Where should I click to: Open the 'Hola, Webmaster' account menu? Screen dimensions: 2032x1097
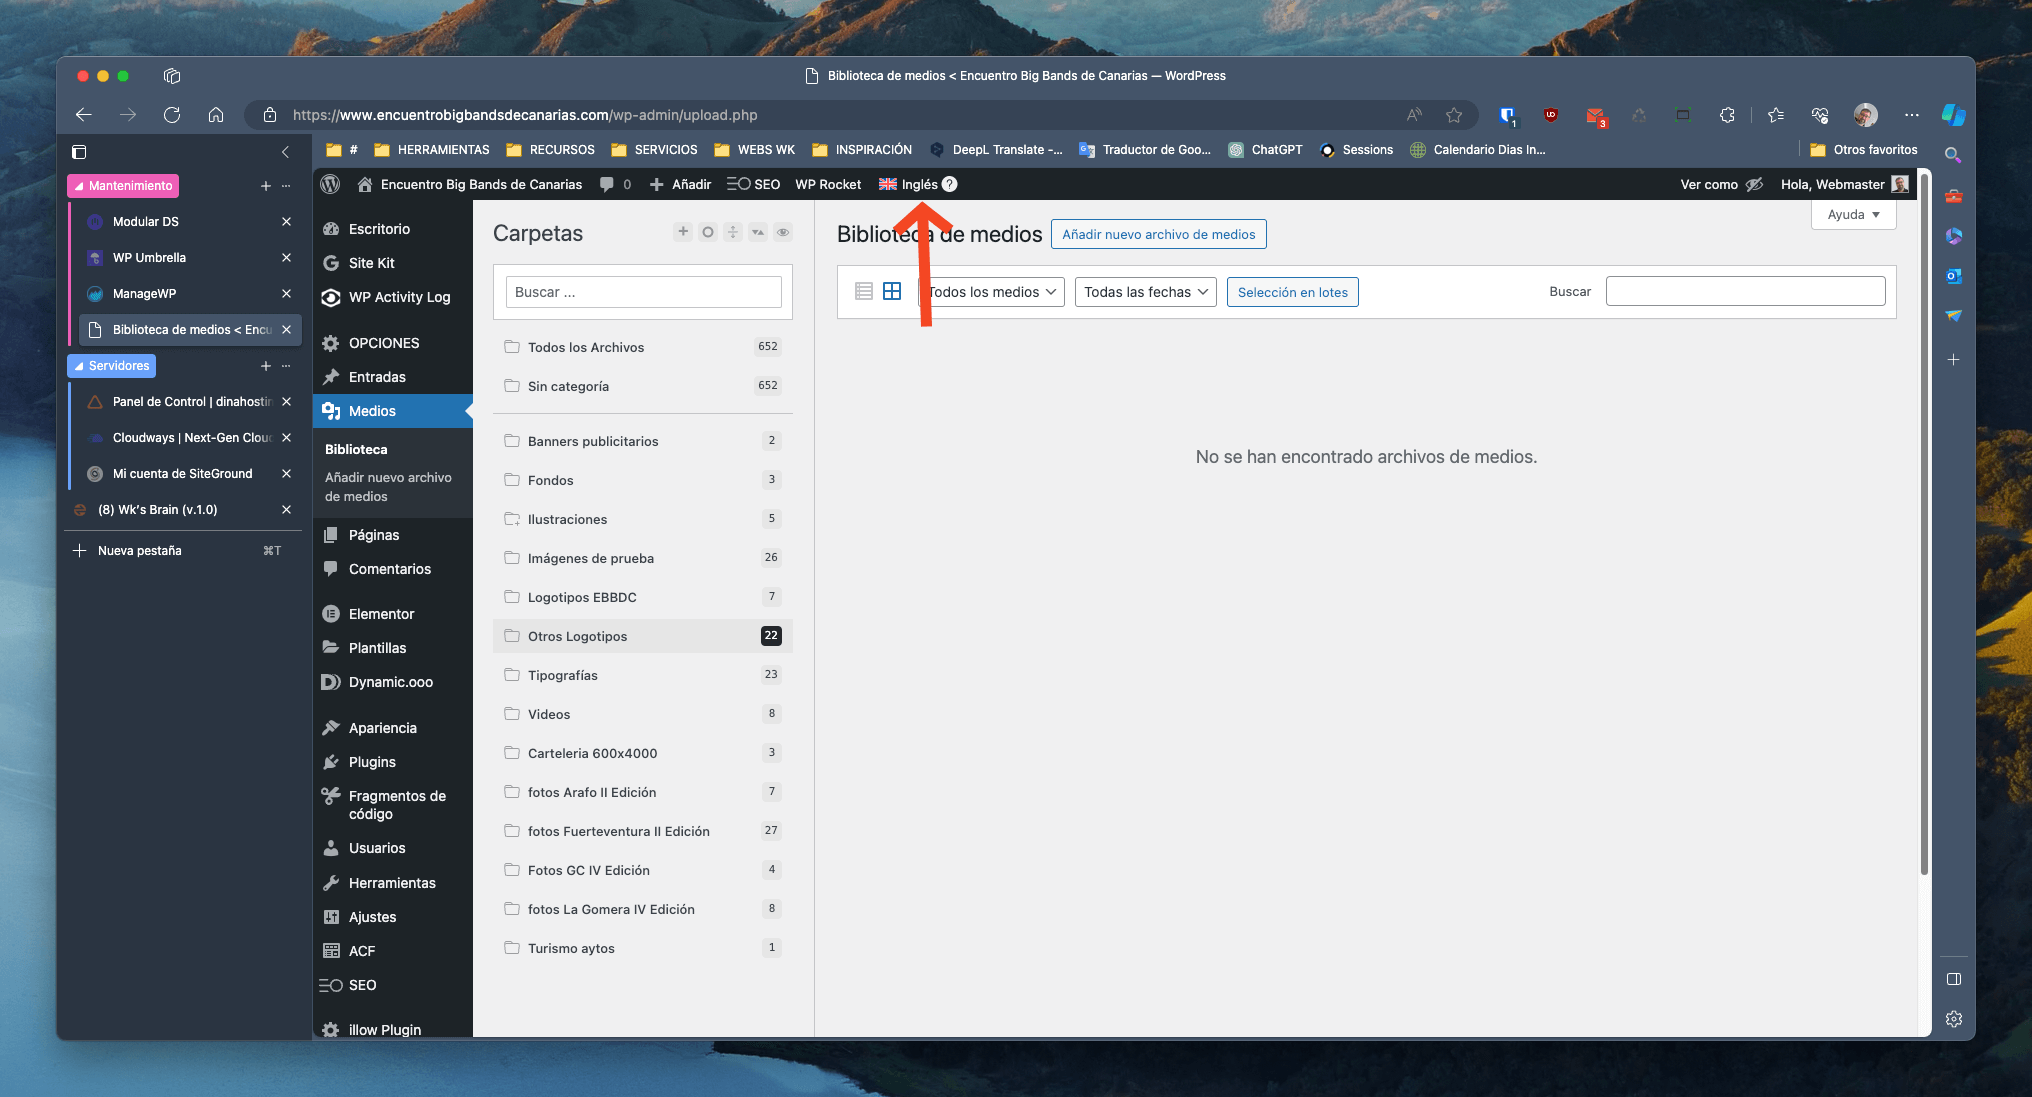(1844, 184)
